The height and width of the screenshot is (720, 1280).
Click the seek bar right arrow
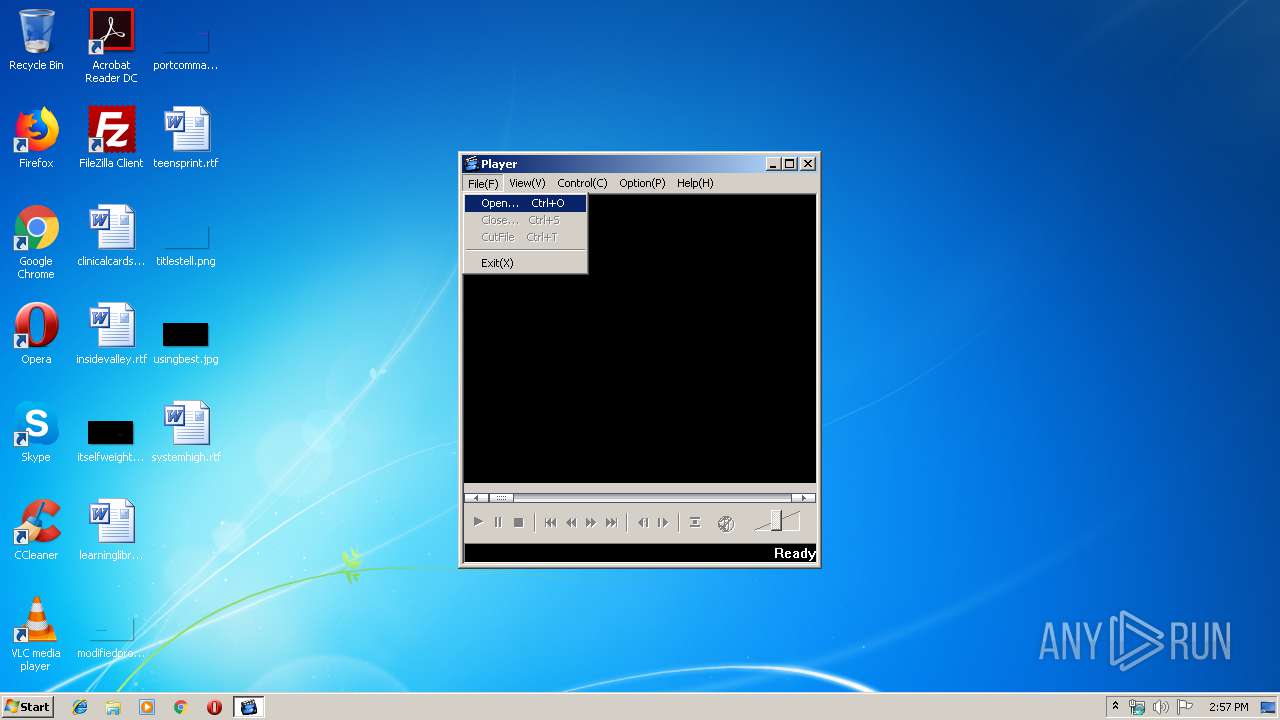pyautogui.click(x=803, y=497)
